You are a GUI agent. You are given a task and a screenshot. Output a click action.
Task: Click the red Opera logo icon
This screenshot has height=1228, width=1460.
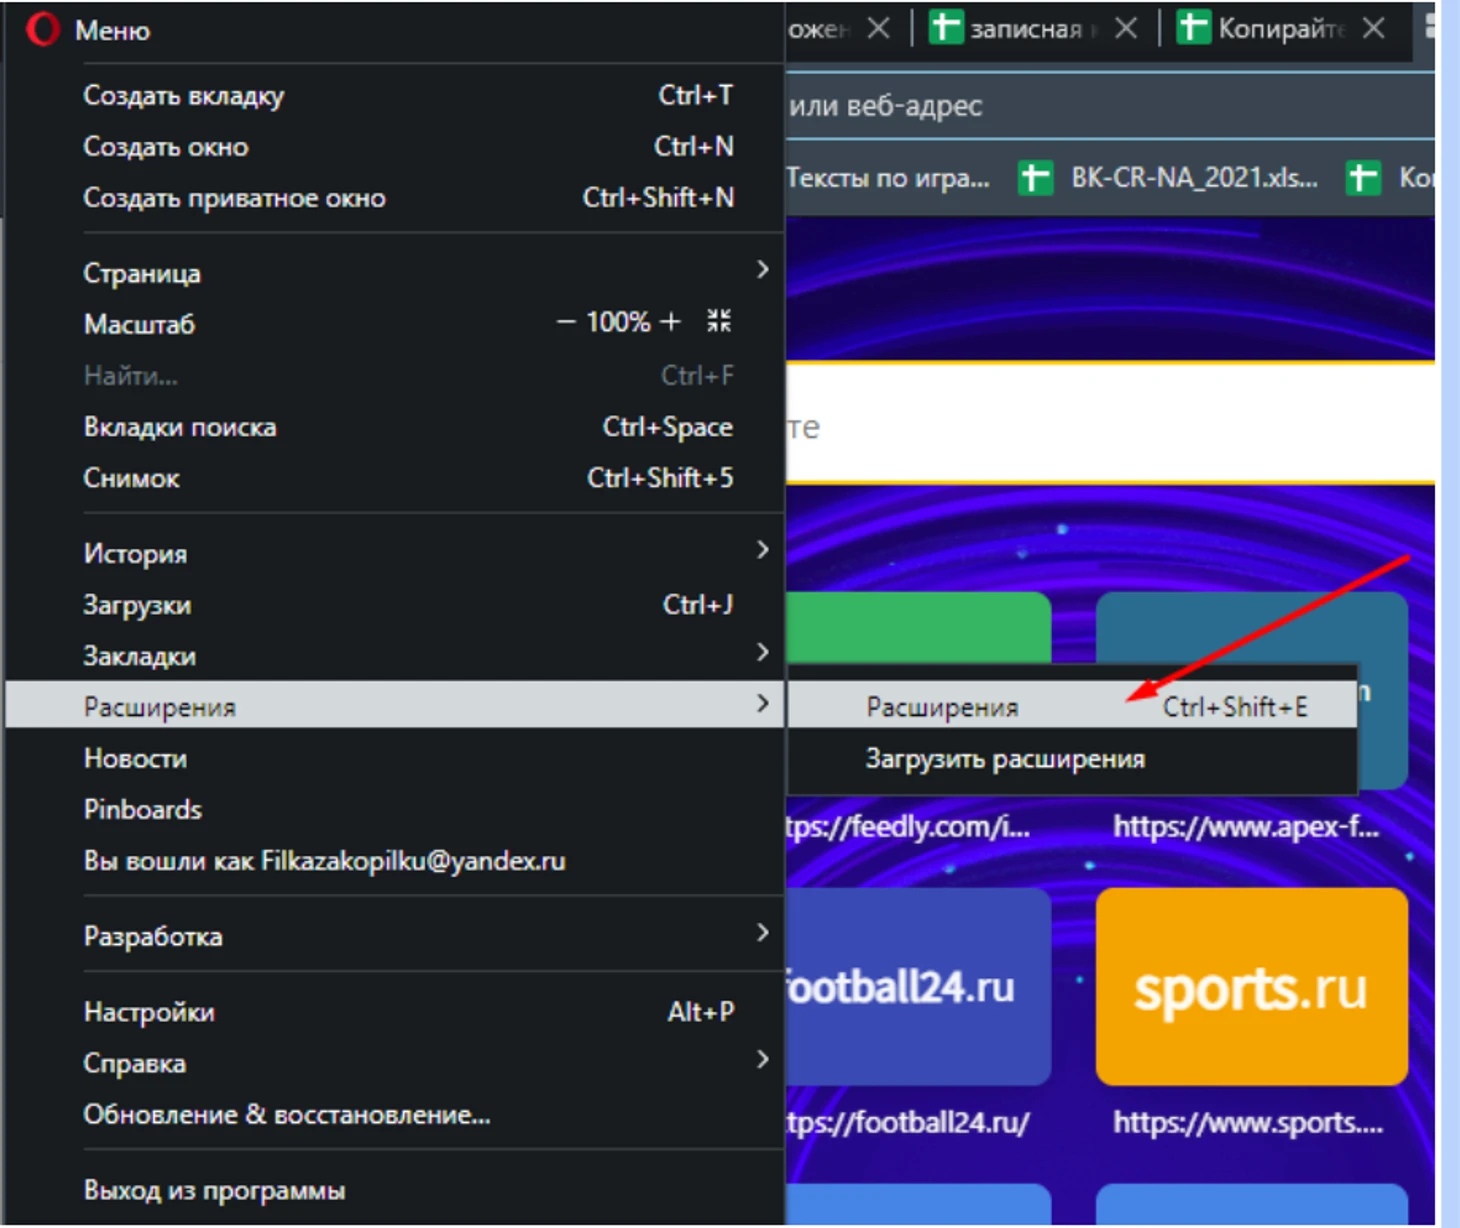tap(42, 29)
